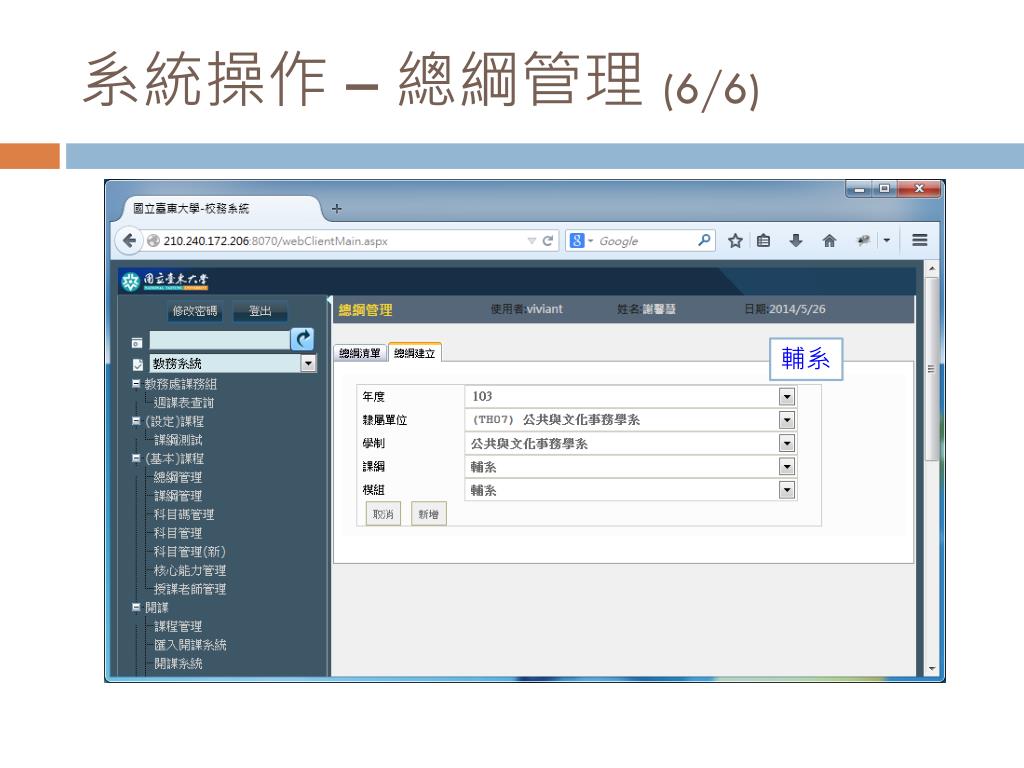Screen dimensions: 1024x768
Task: Click the browser back arrow button
Action: (x=129, y=241)
